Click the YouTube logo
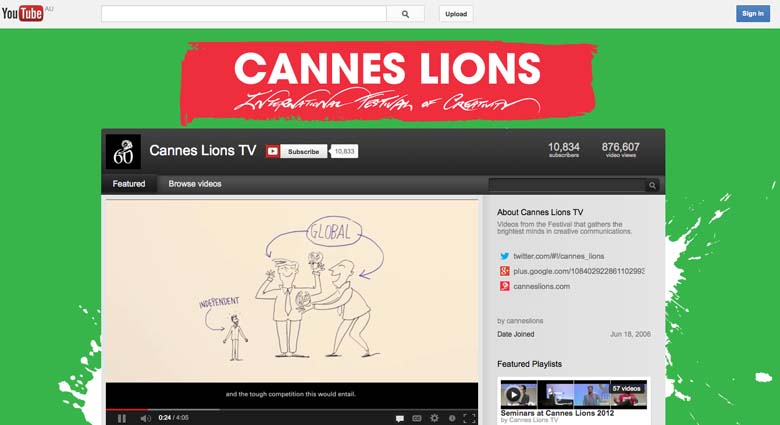This screenshot has height=425, width=780. (22, 13)
